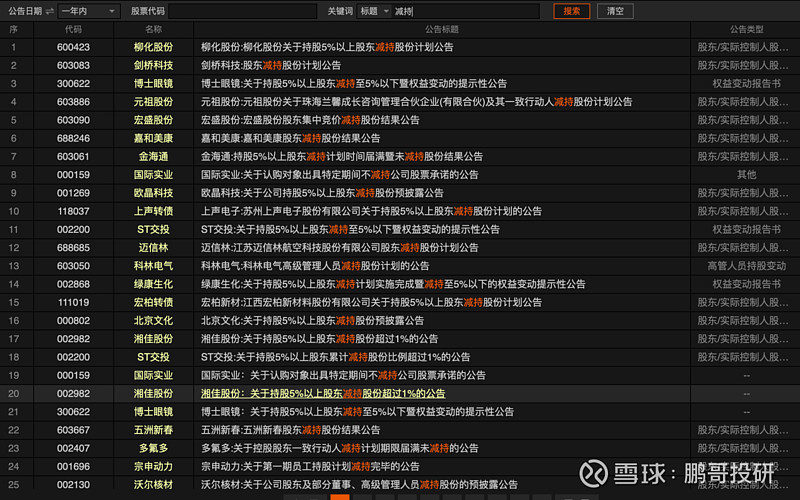Open 宏盛股份股东集中竞价减持股份结果公告

point(310,120)
